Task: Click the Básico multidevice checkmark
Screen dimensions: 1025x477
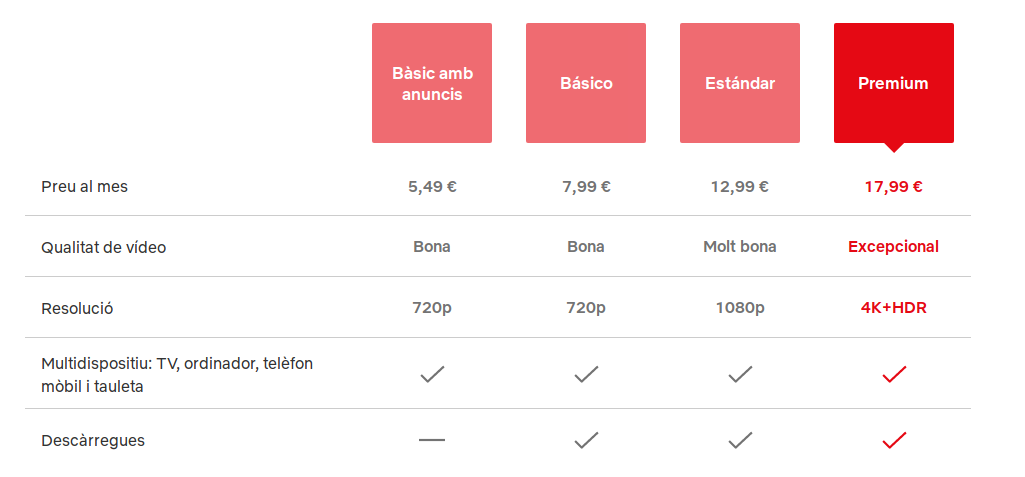Action: [x=586, y=374]
